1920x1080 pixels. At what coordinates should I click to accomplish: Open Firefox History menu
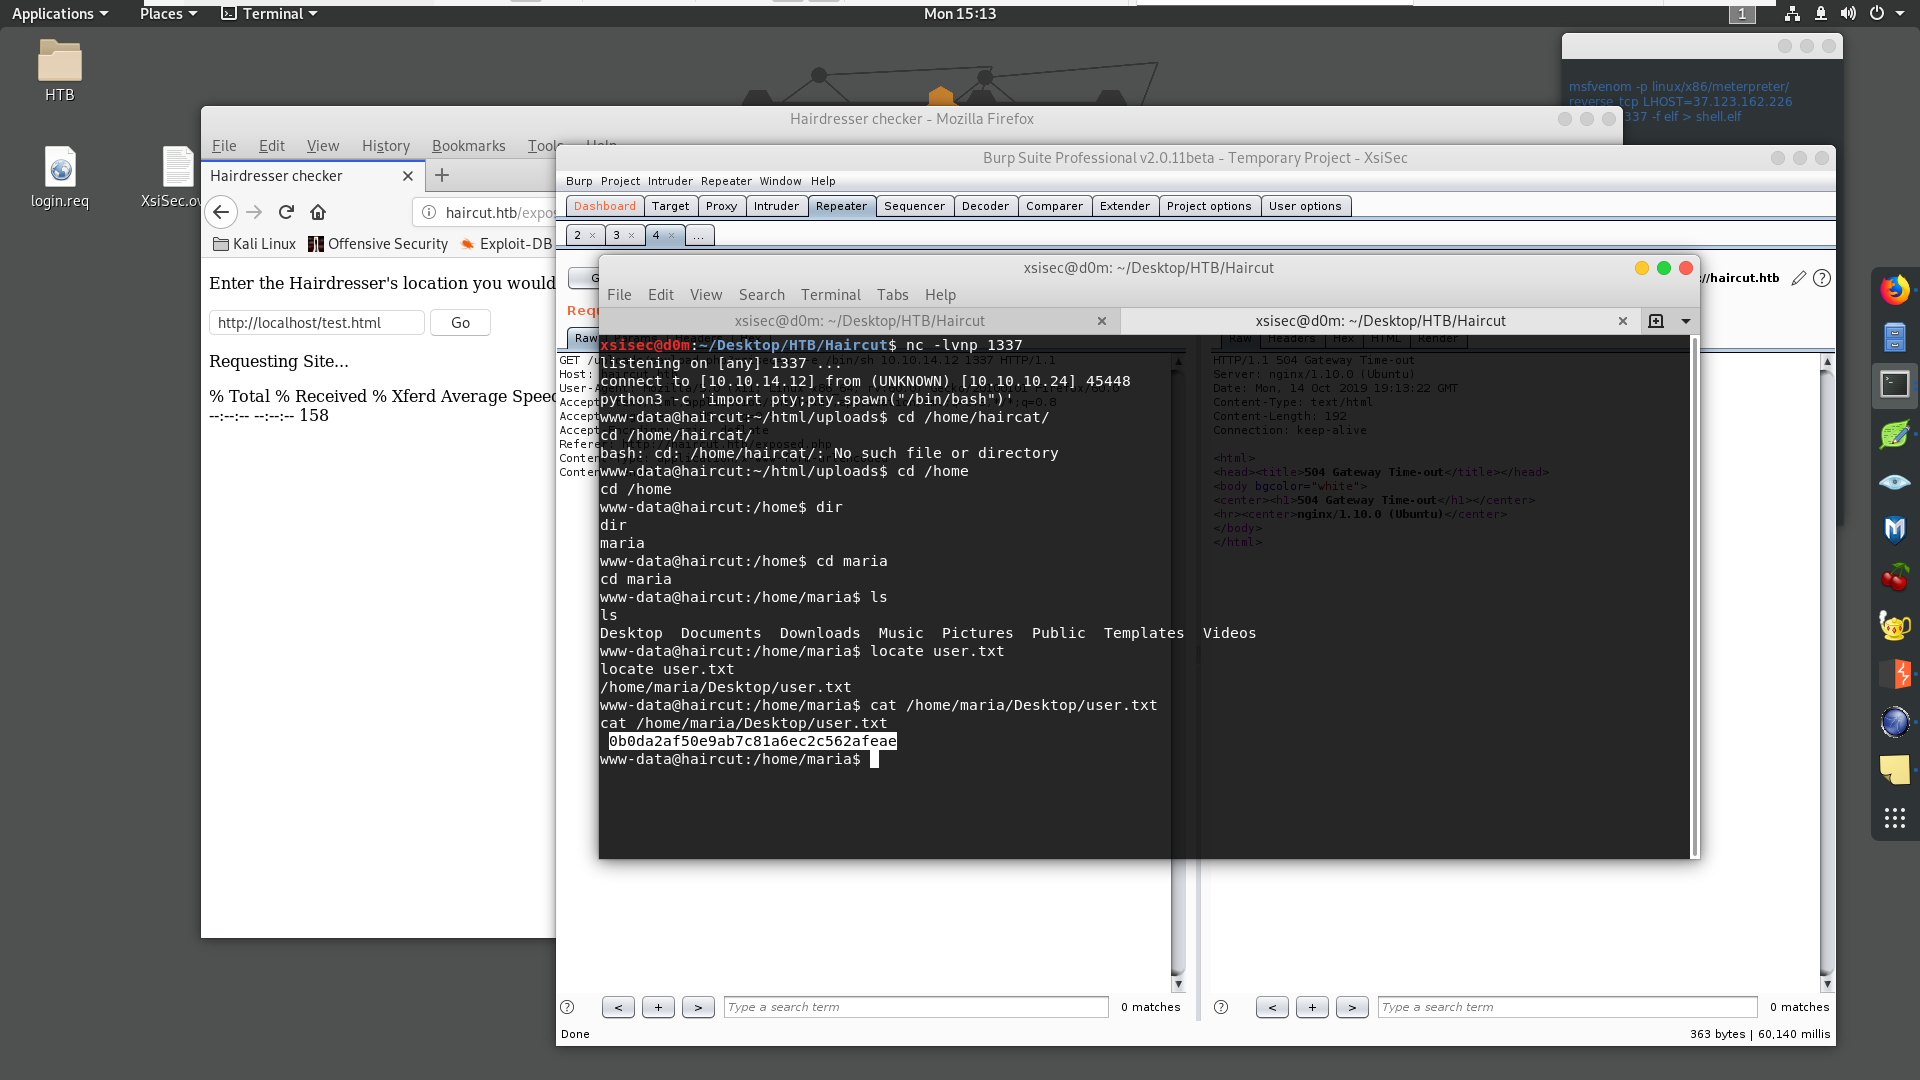click(386, 146)
